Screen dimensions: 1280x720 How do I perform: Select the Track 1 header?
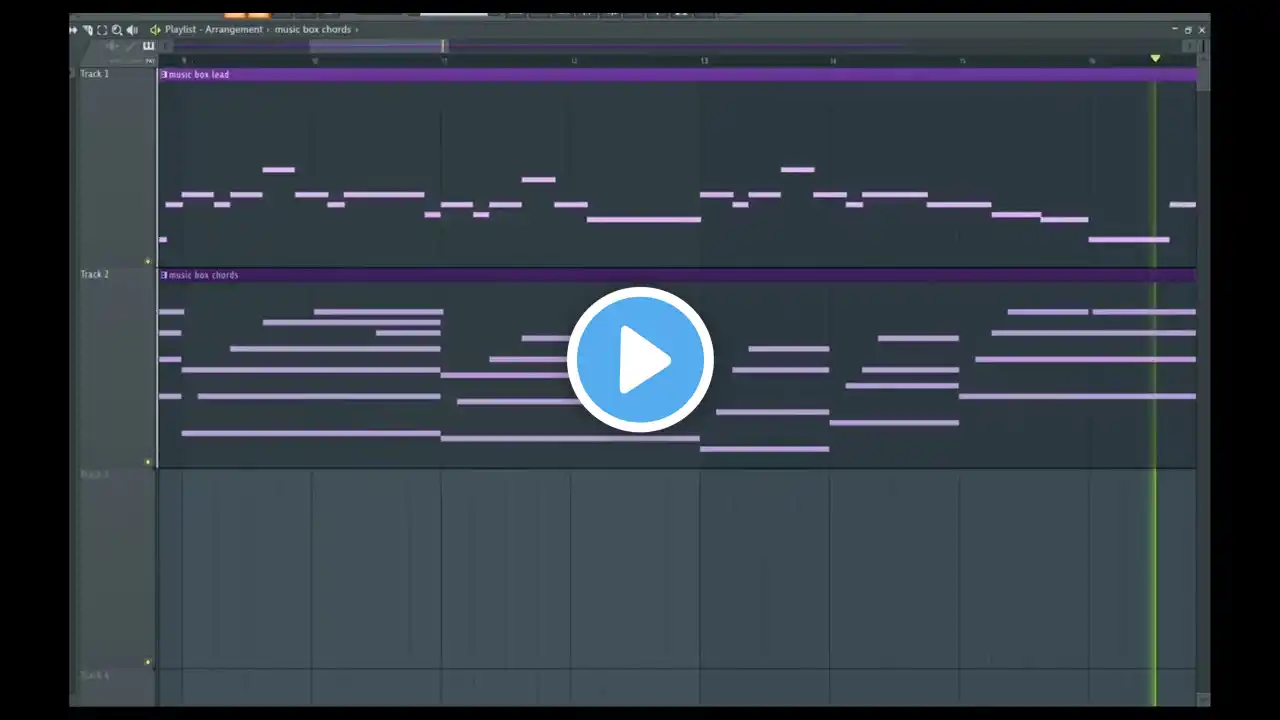coord(117,167)
